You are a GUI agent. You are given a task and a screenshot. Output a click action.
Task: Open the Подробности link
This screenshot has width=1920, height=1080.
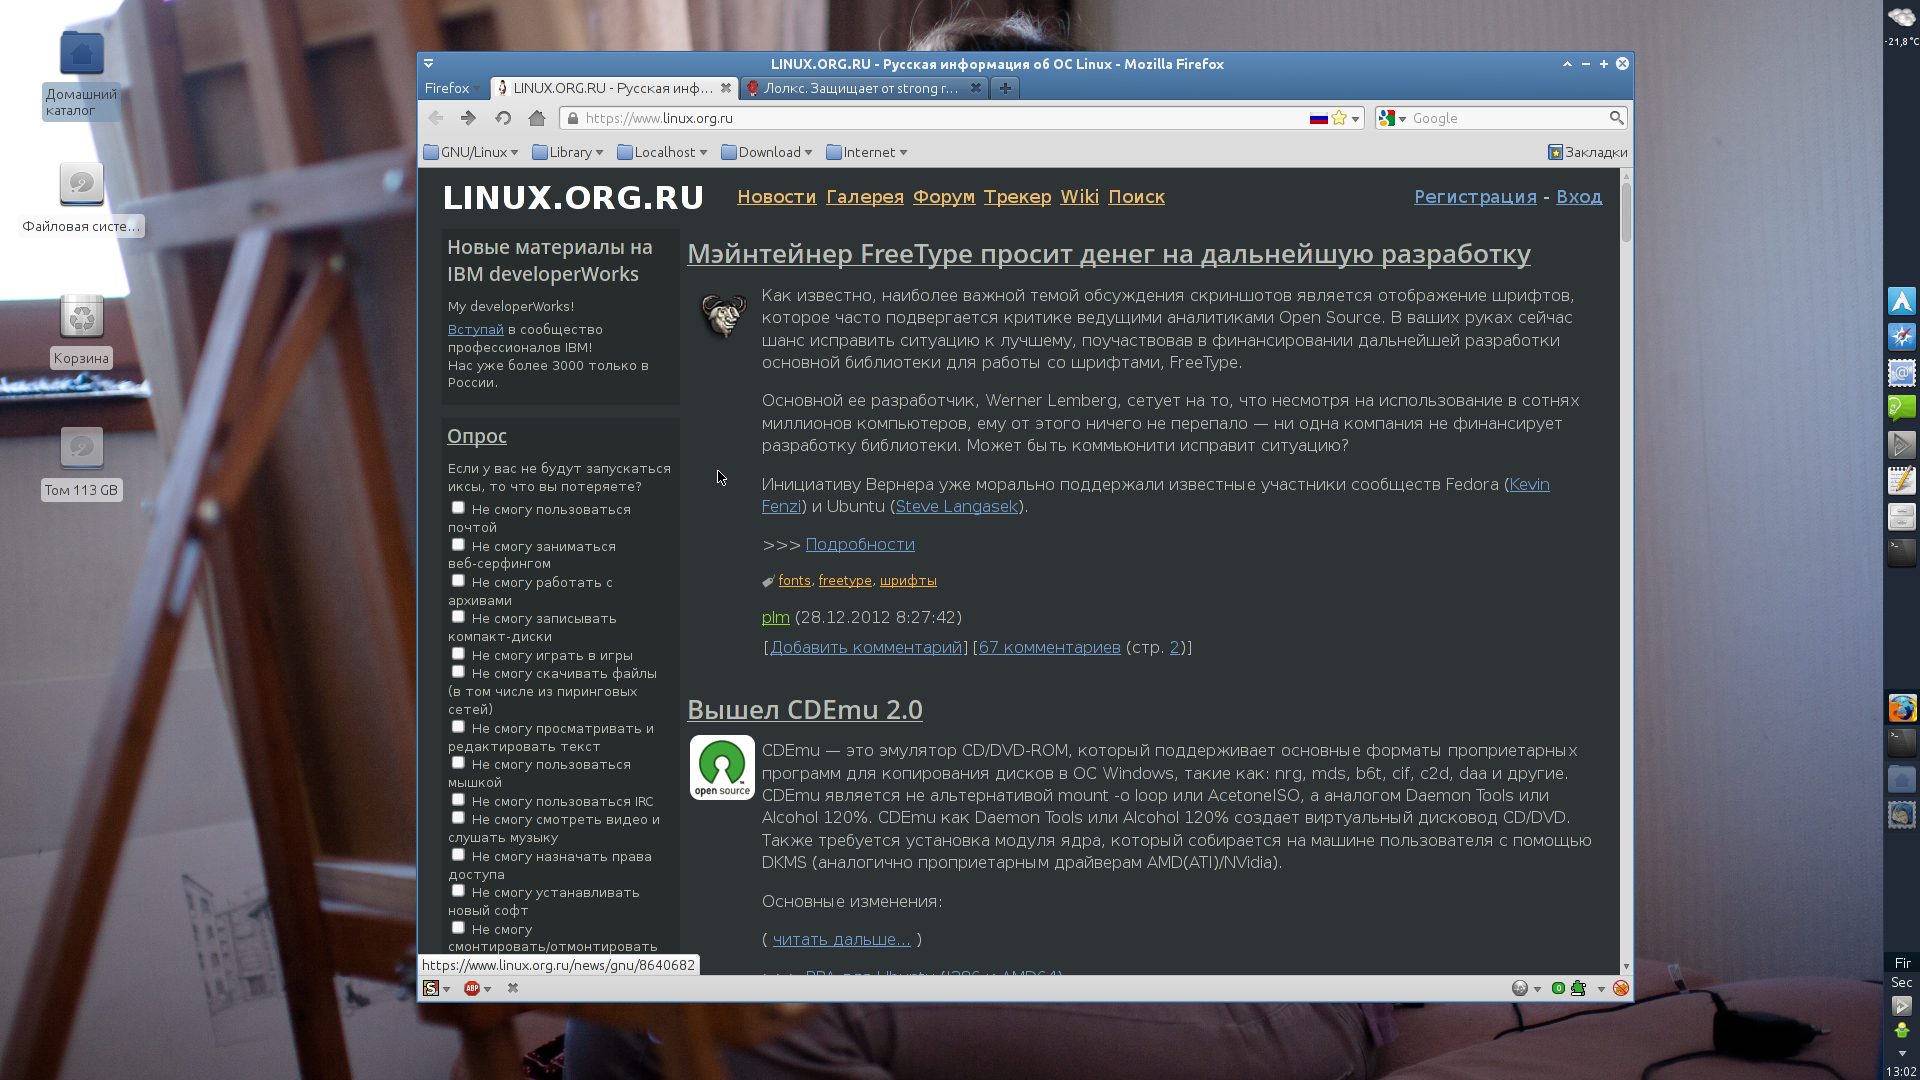(x=860, y=544)
